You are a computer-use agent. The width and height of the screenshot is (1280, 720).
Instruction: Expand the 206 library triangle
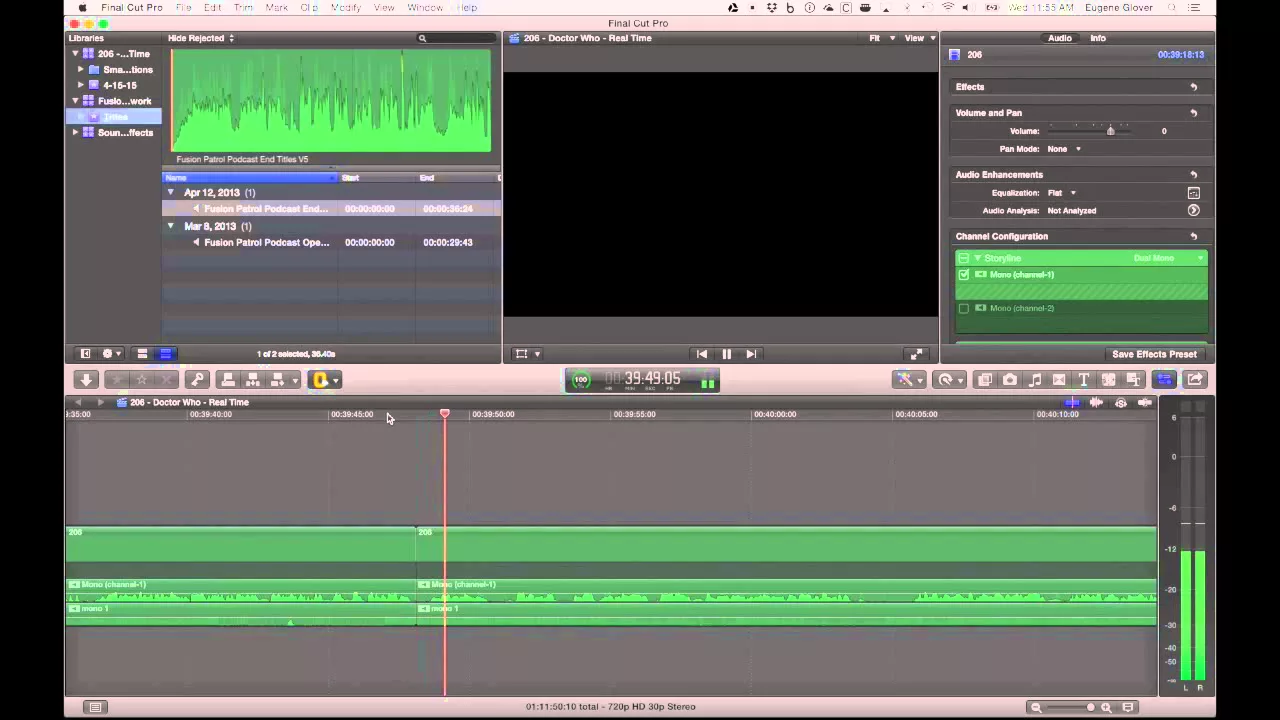point(75,54)
